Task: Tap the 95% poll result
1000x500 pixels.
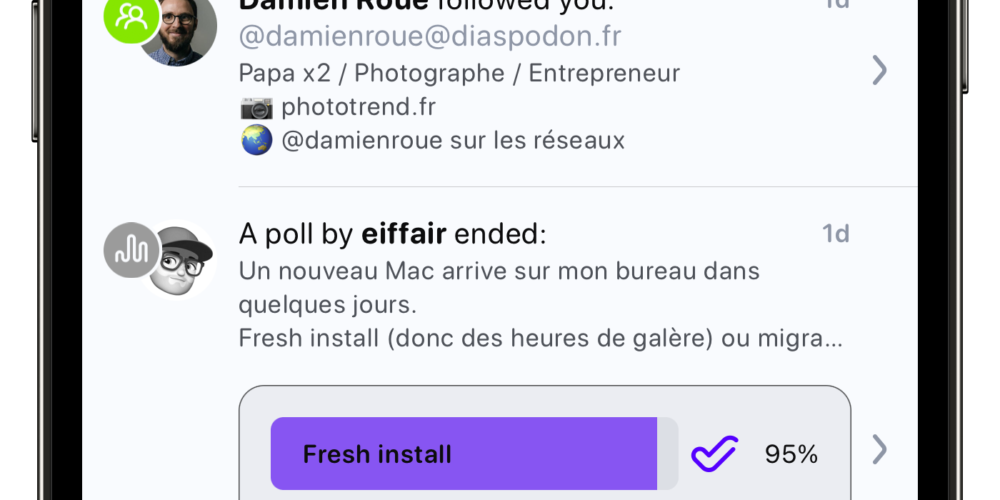Action: coord(791,454)
